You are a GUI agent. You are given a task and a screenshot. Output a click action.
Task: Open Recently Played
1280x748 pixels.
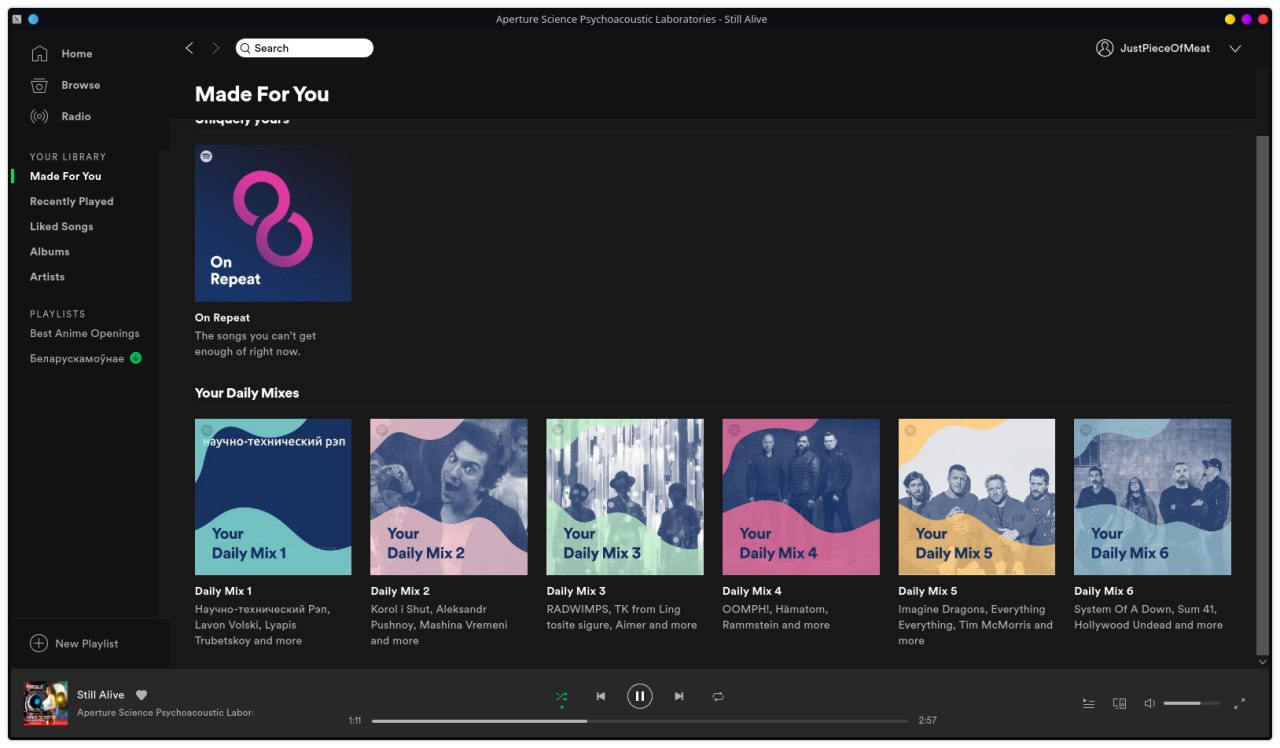tap(72, 201)
